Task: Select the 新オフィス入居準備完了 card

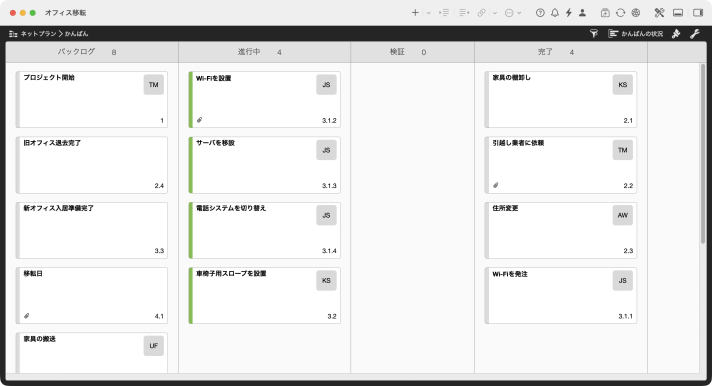Action: [92, 230]
